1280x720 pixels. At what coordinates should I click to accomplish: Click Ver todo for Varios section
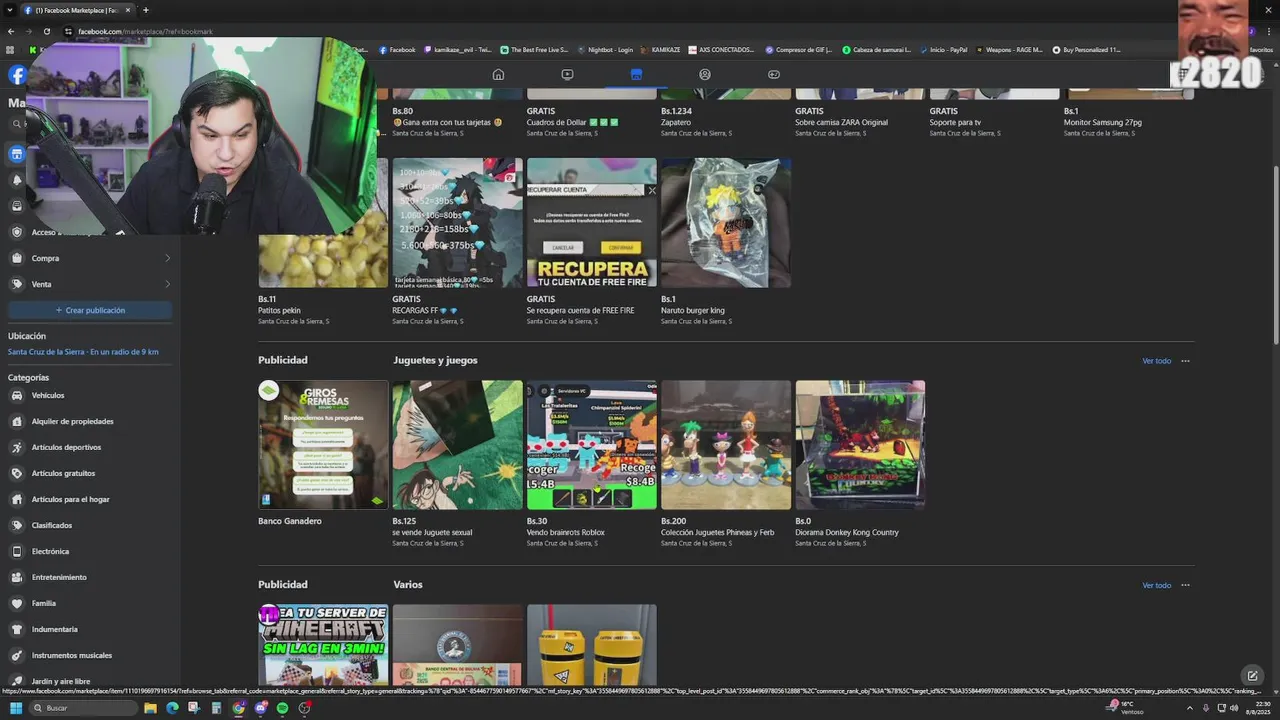pos(1156,585)
